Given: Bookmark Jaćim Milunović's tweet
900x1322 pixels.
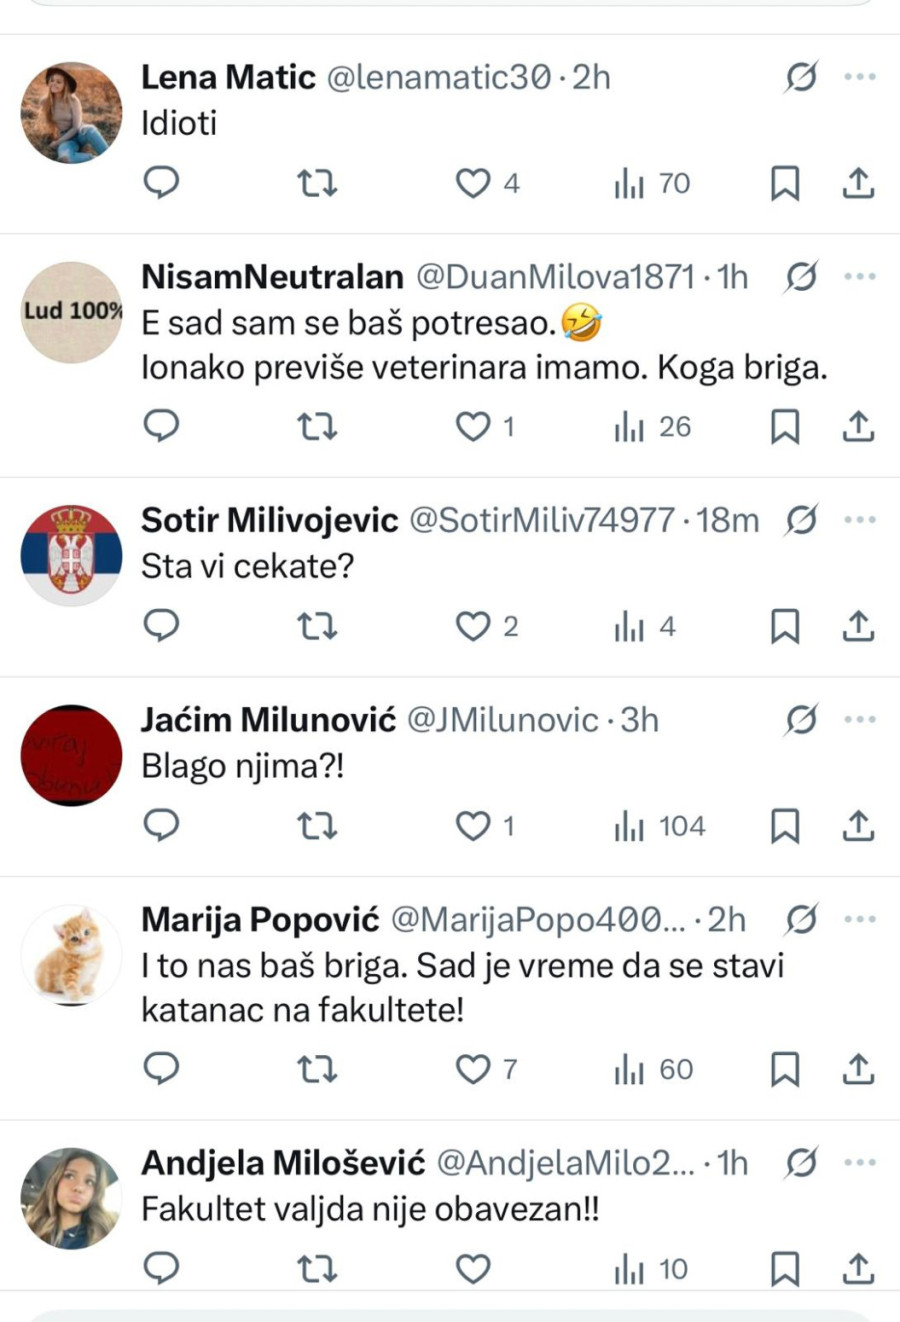Looking at the screenshot, I should click(785, 827).
